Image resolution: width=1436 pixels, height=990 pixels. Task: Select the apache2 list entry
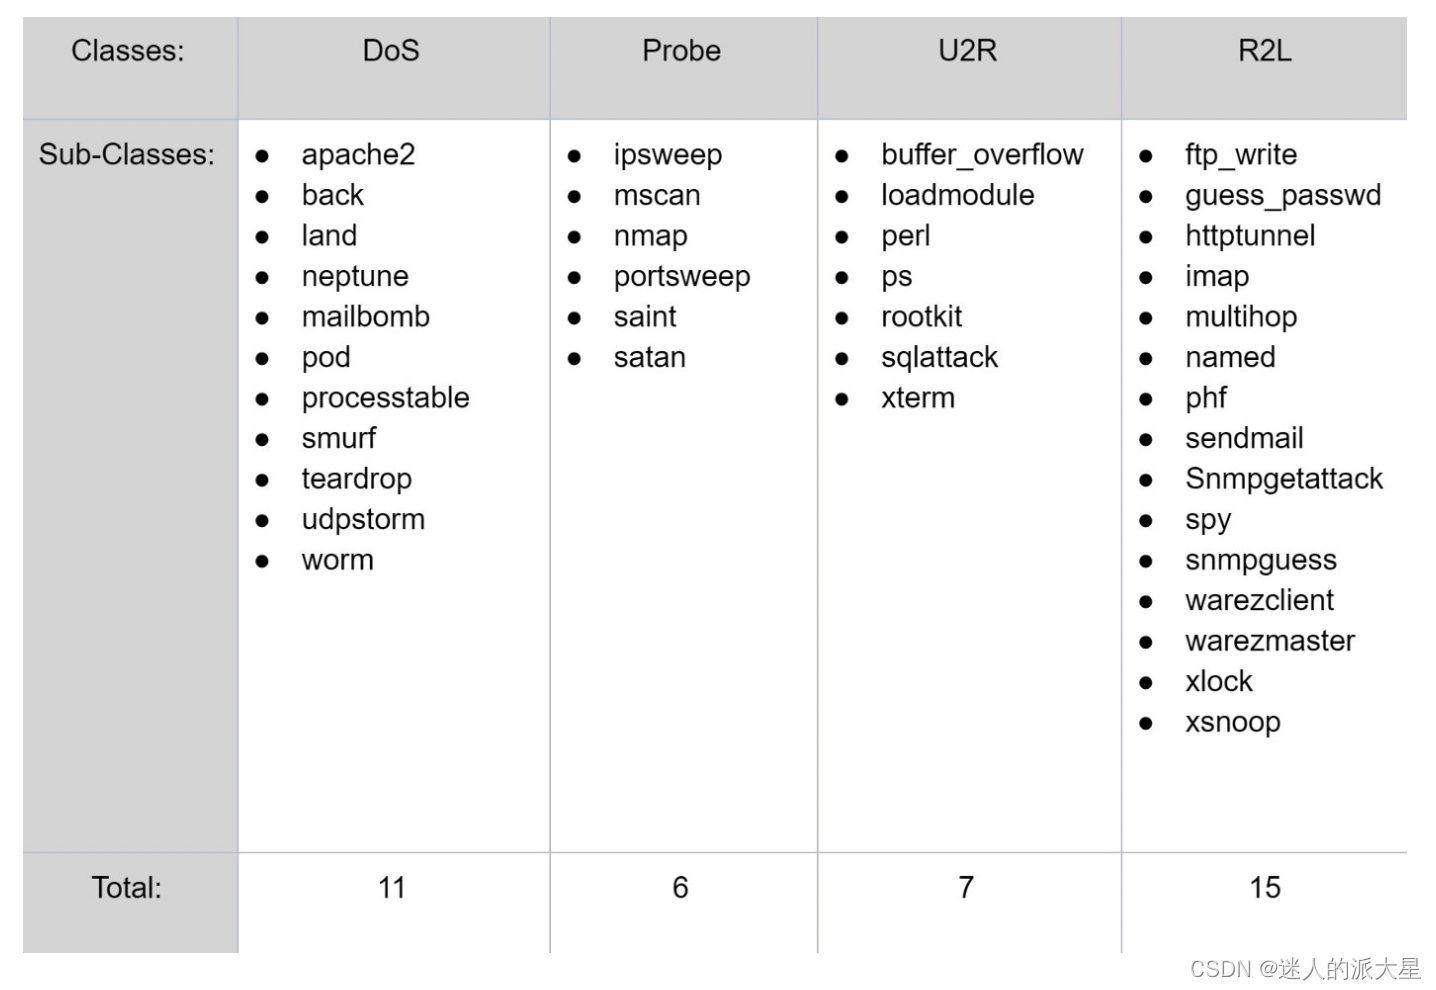358,155
